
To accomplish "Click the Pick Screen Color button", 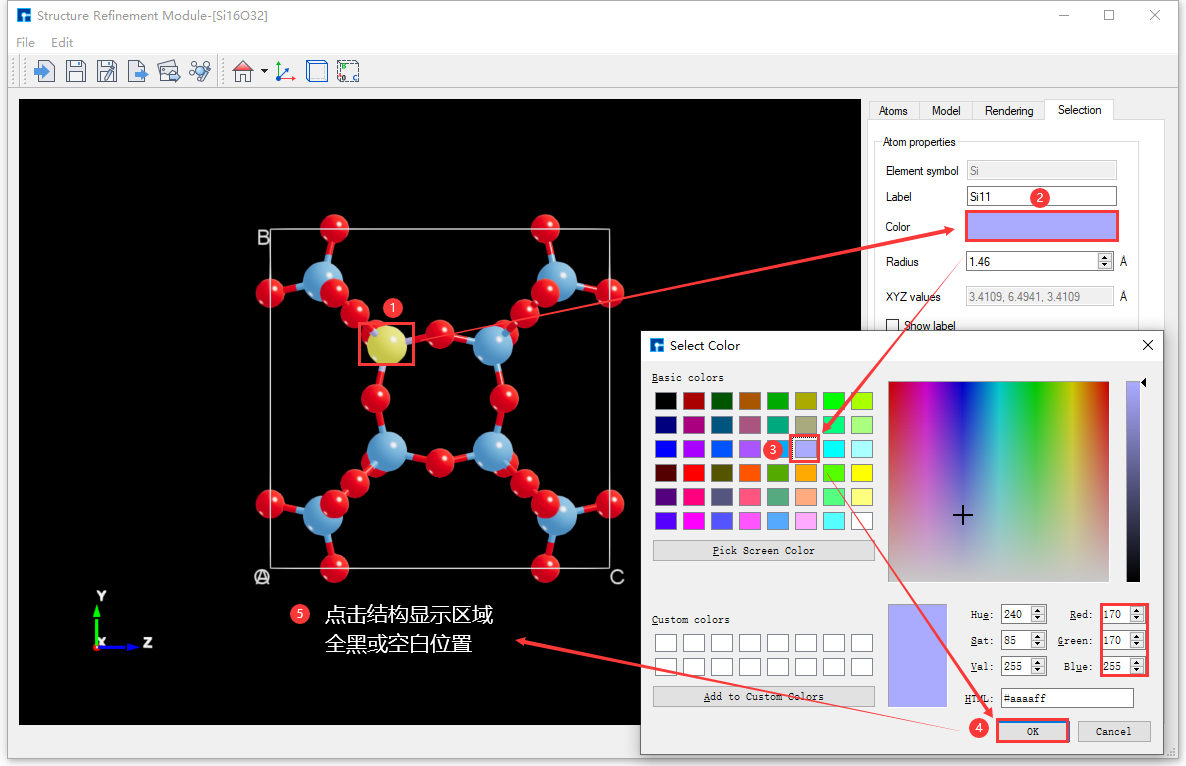I will (763, 551).
